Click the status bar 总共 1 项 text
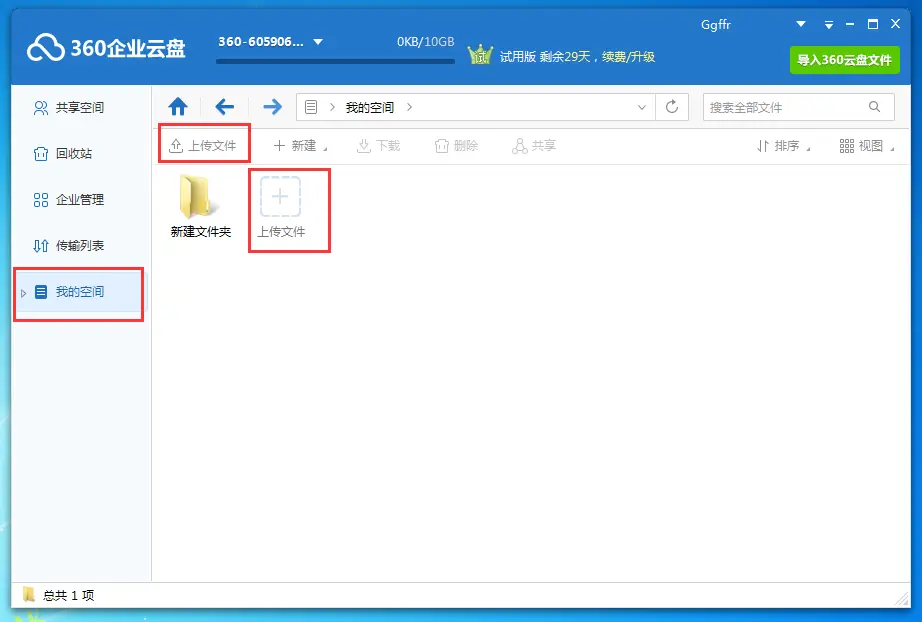Viewport: 922px width, 622px height. click(x=68, y=596)
